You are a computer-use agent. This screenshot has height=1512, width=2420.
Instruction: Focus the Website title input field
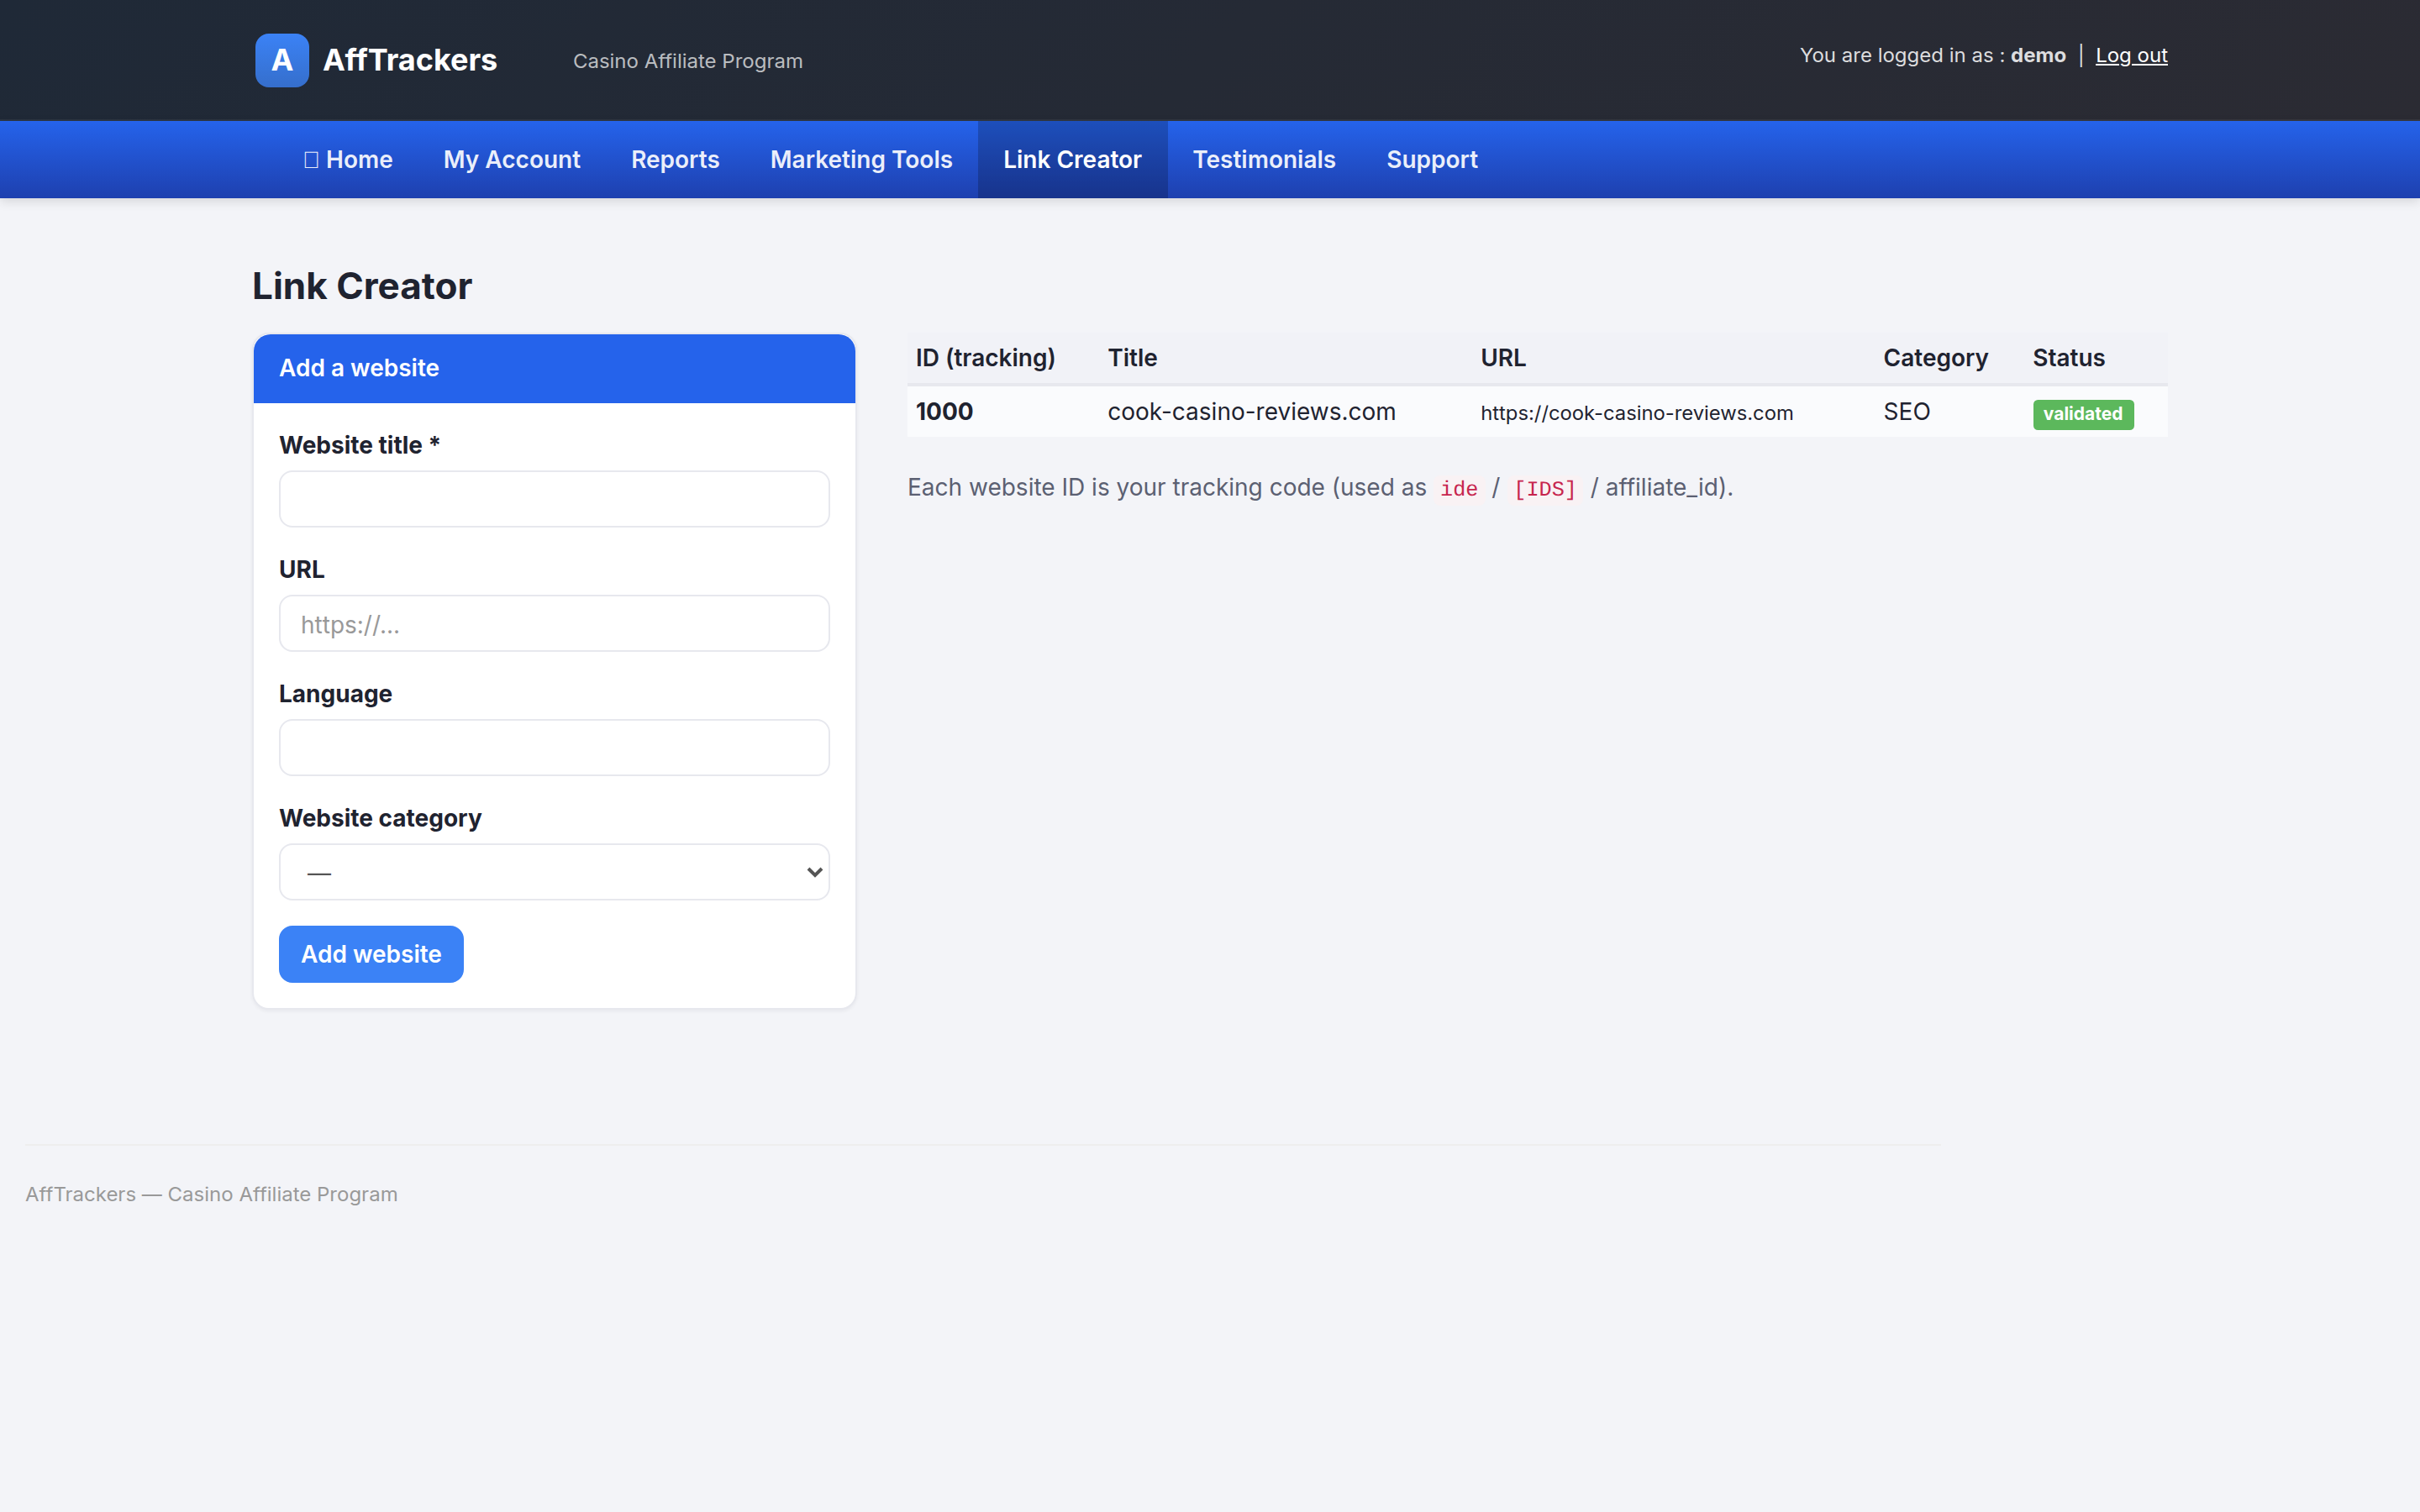click(x=554, y=499)
